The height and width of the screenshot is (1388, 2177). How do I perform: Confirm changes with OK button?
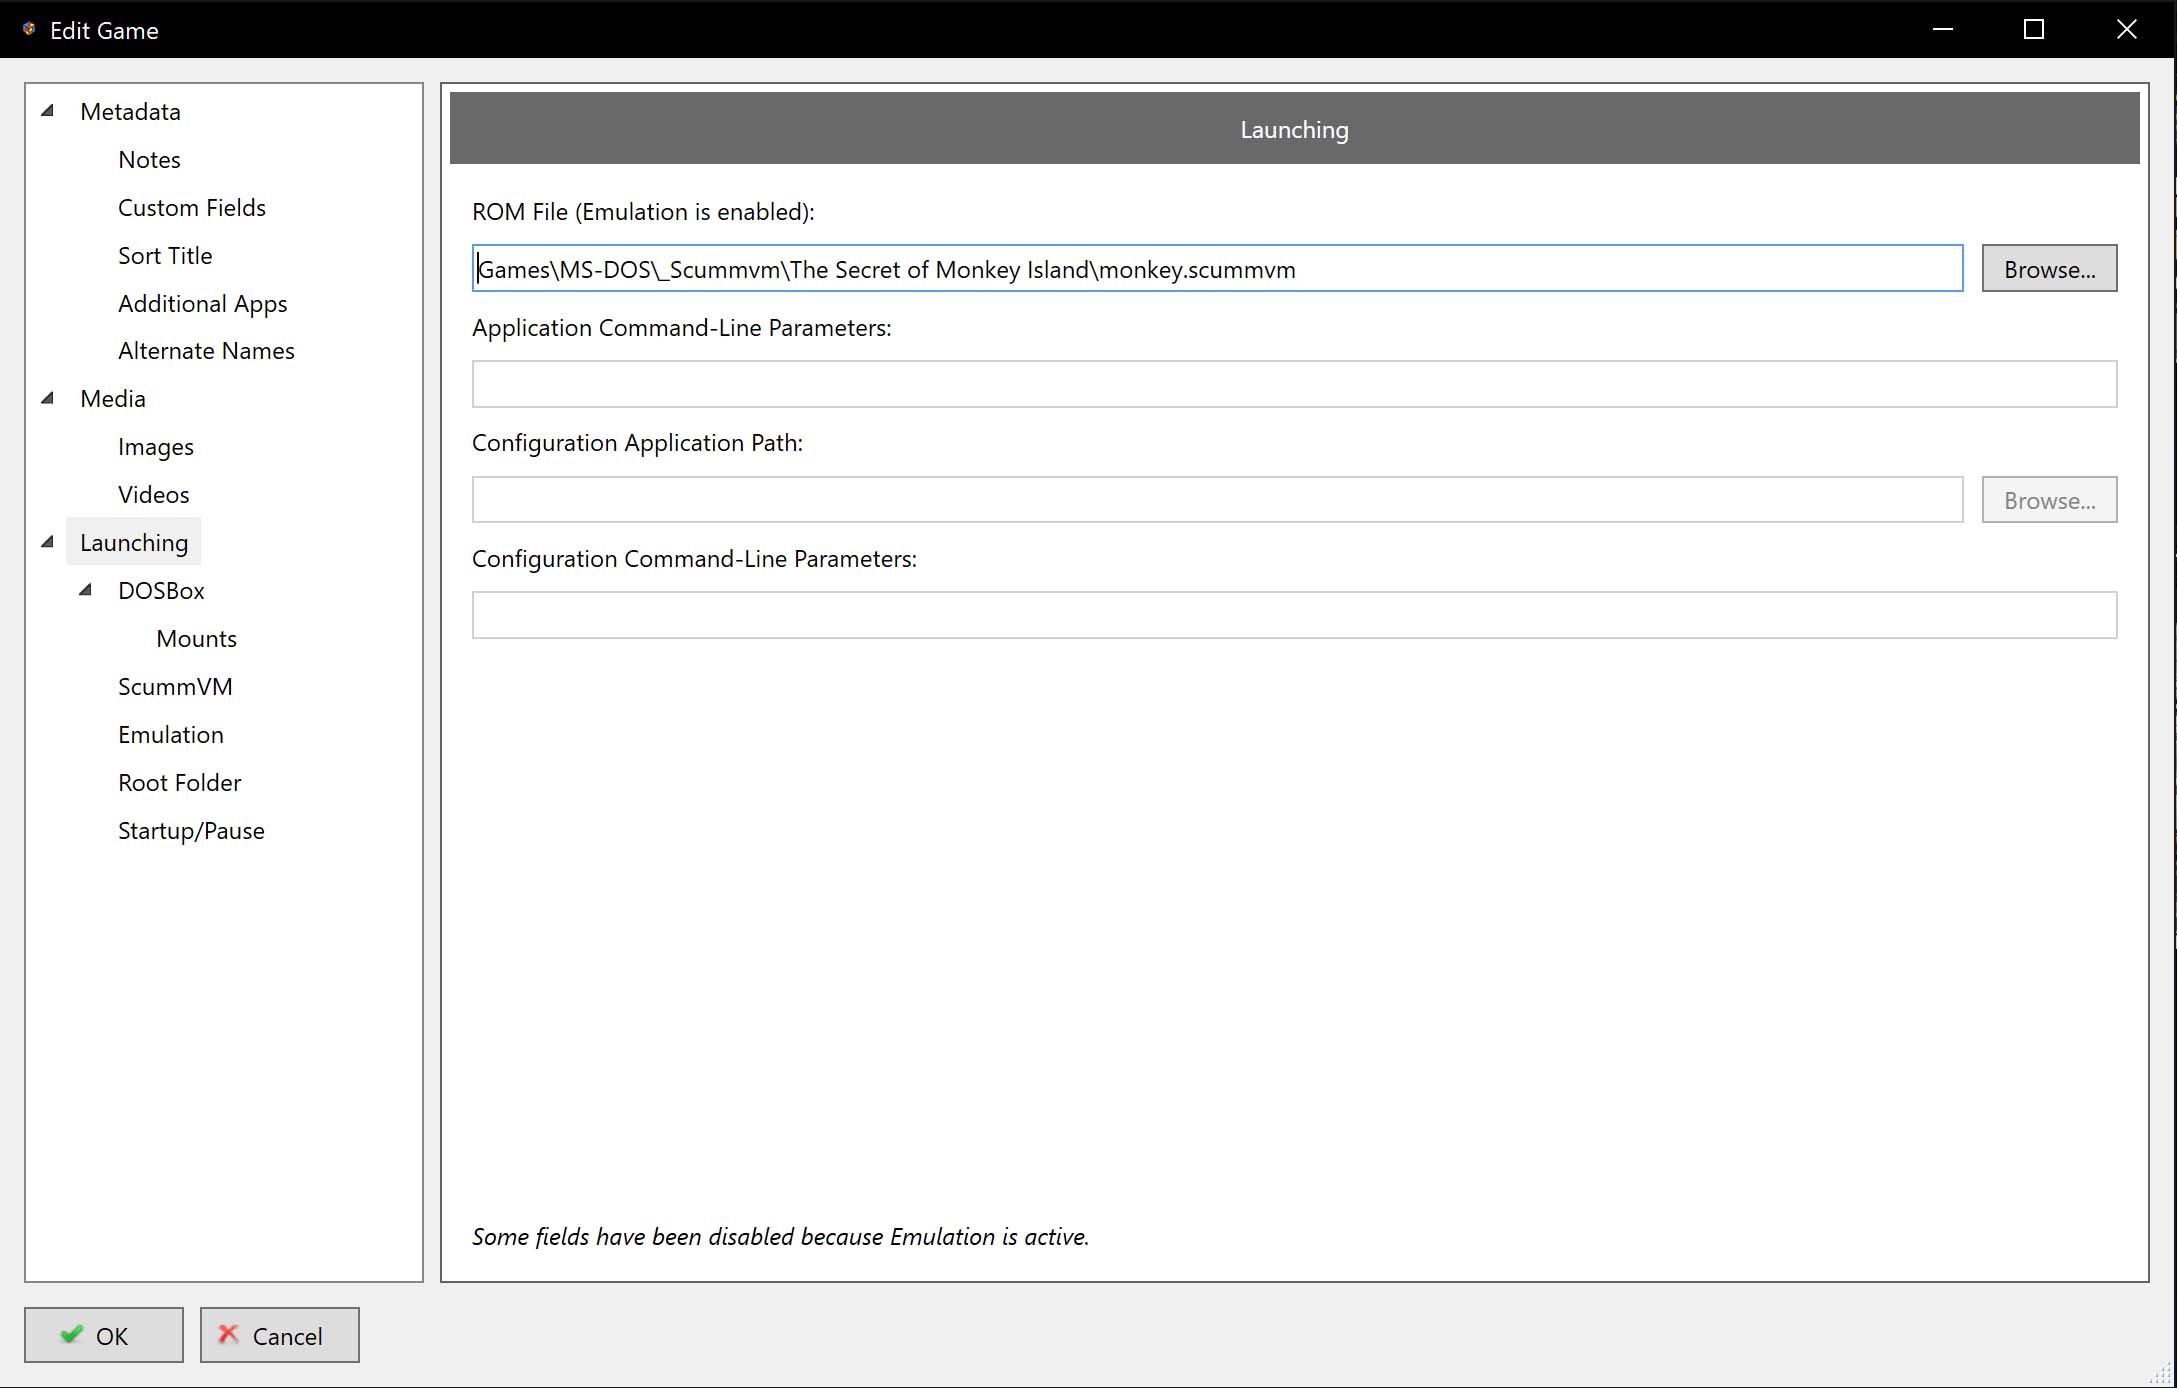tap(104, 1335)
